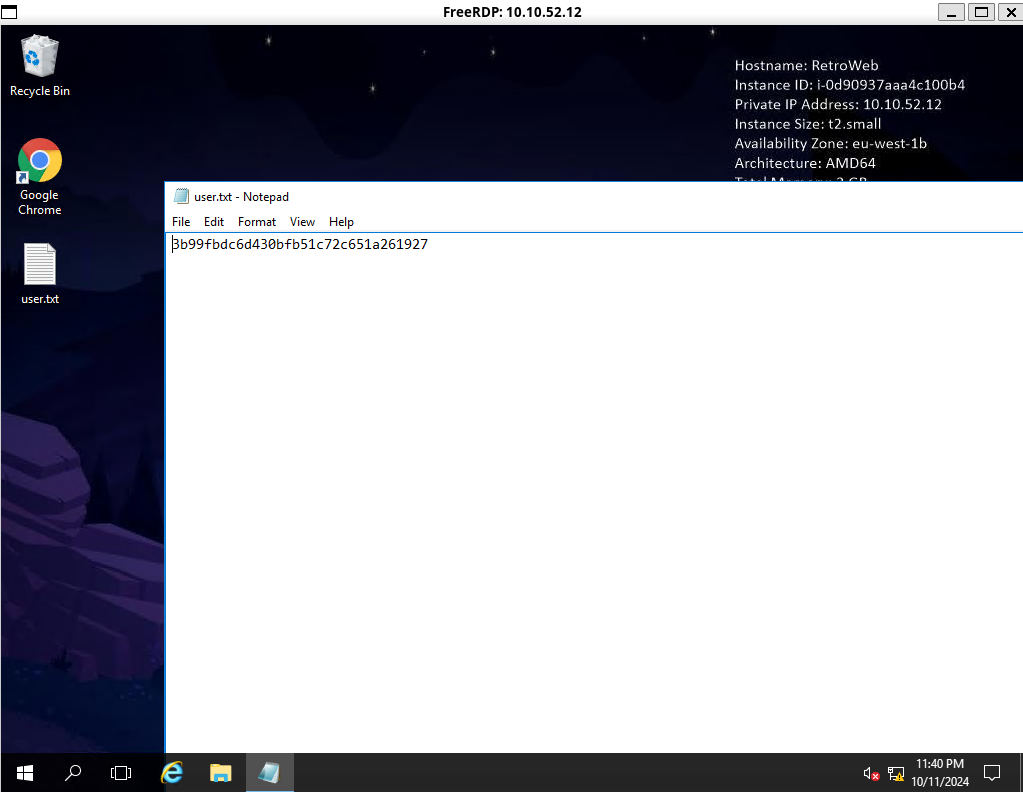Launch Internet Explorer from the taskbar

pos(172,773)
